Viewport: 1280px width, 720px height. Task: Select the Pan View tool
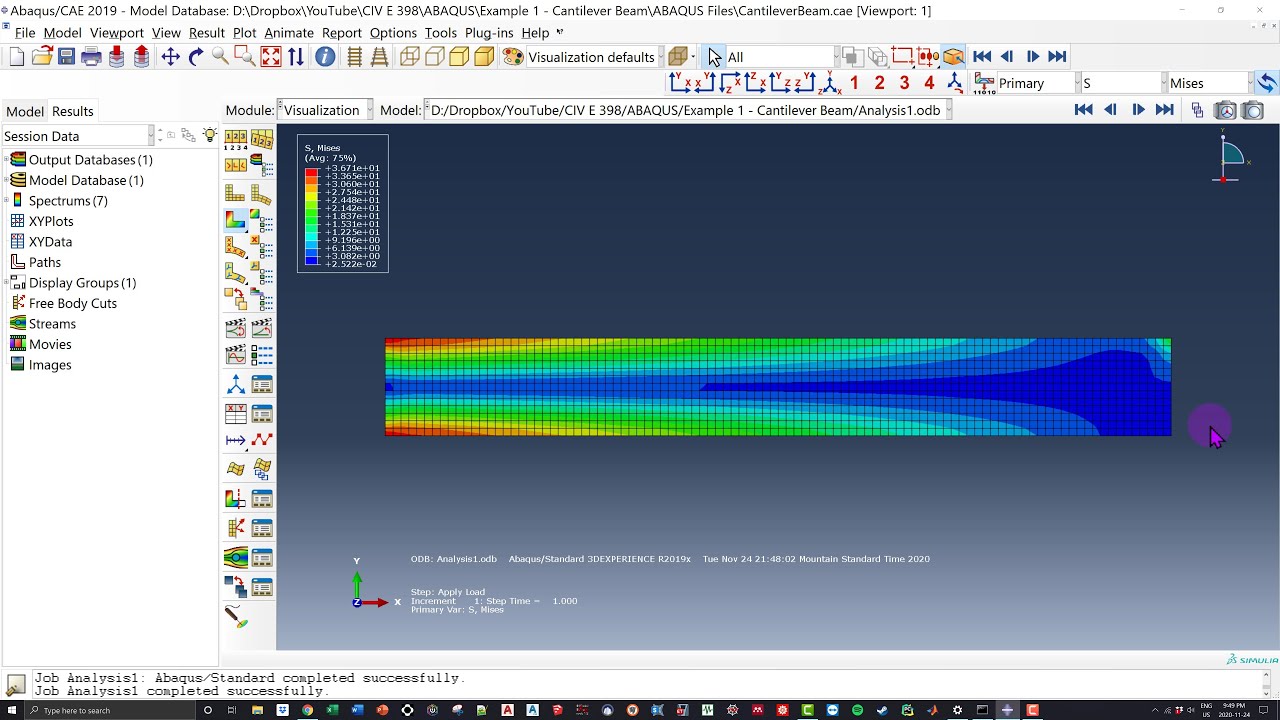[x=170, y=57]
